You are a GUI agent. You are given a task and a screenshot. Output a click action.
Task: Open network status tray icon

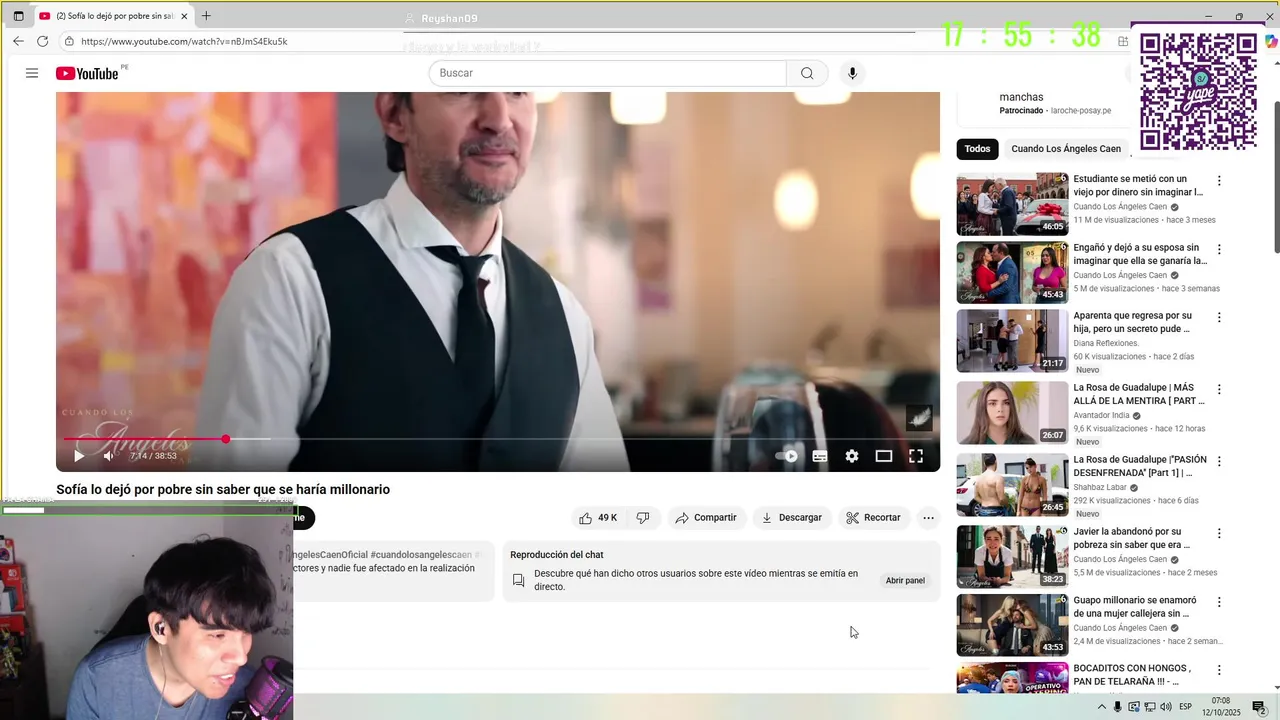coord(1149,707)
